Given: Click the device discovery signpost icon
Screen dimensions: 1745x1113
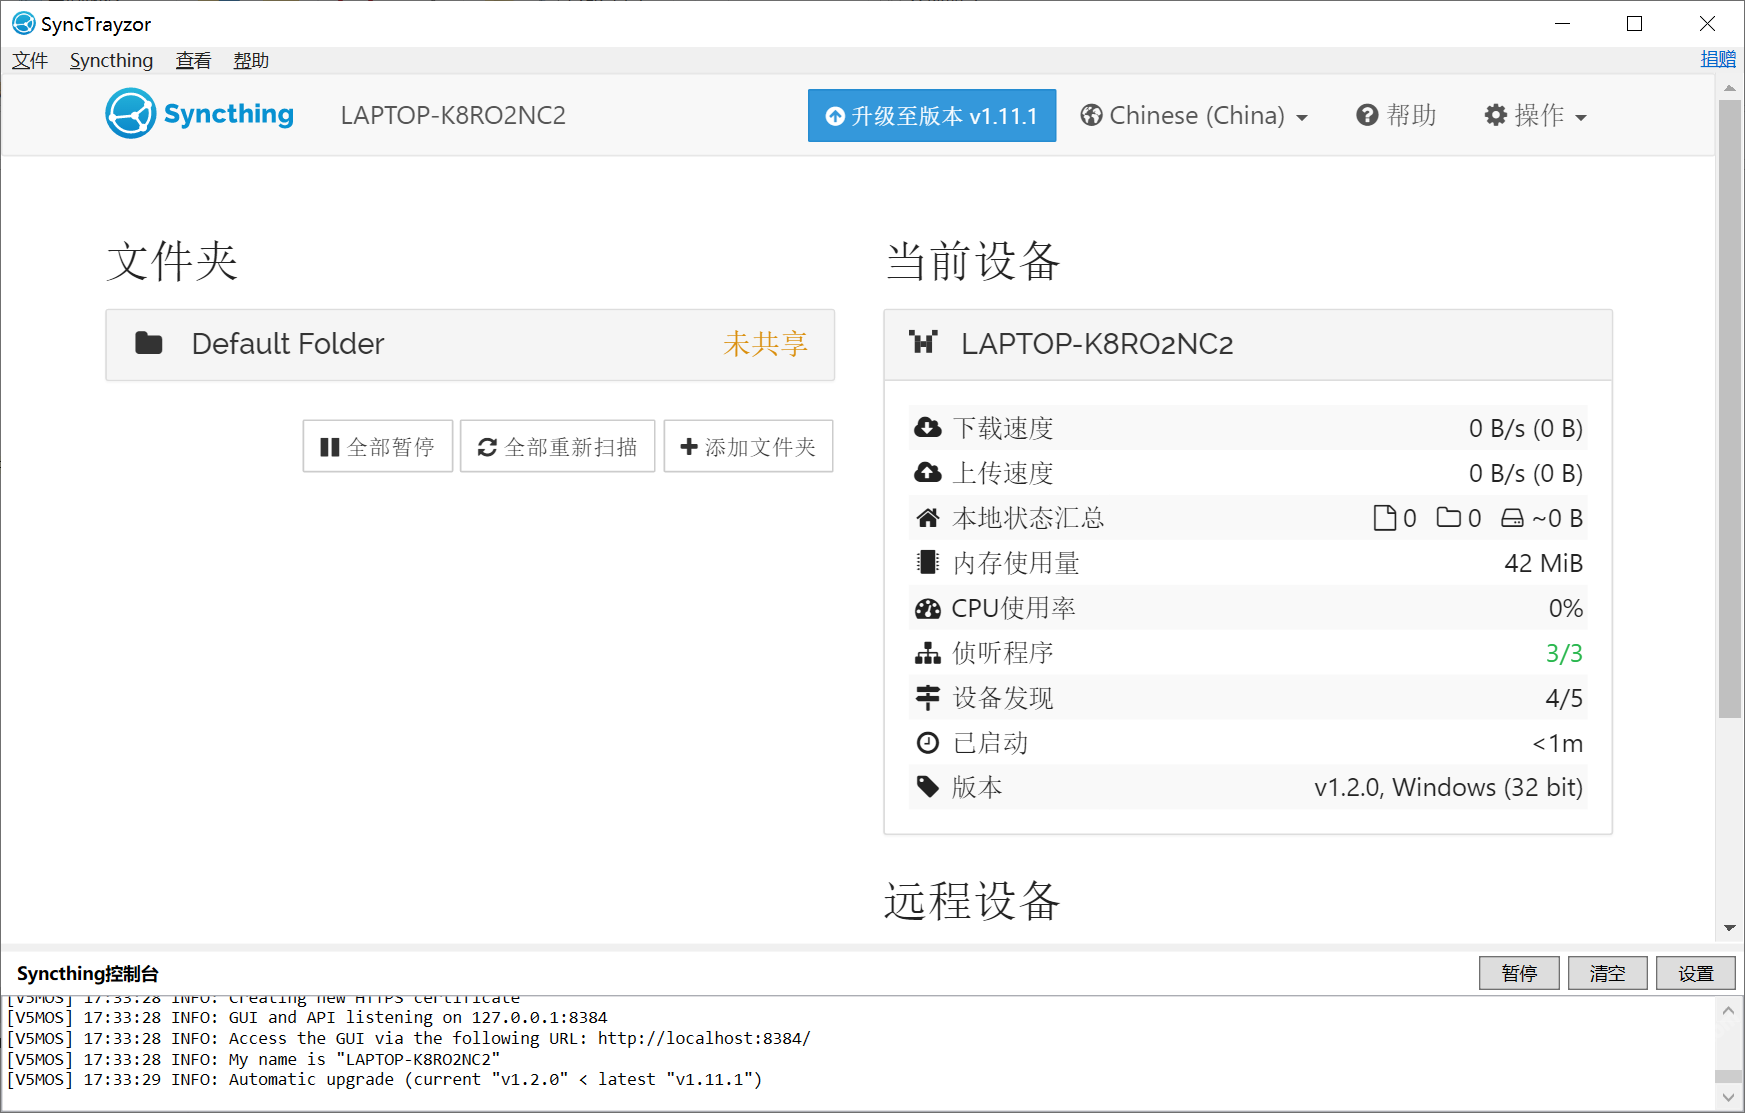Looking at the screenshot, I should [928, 697].
